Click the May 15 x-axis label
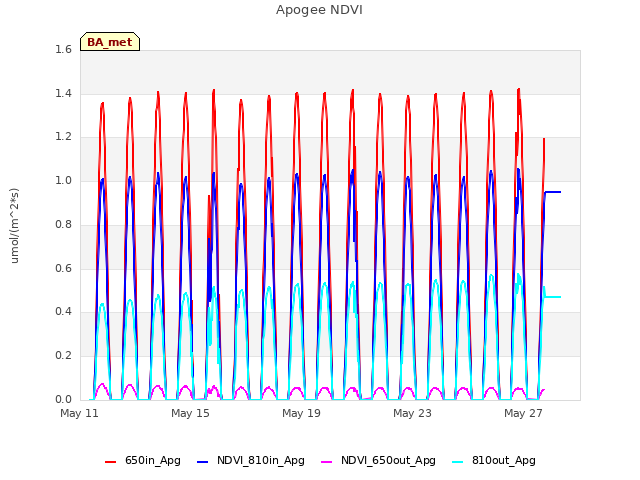The height and width of the screenshot is (480, 640). click(190, 413)
